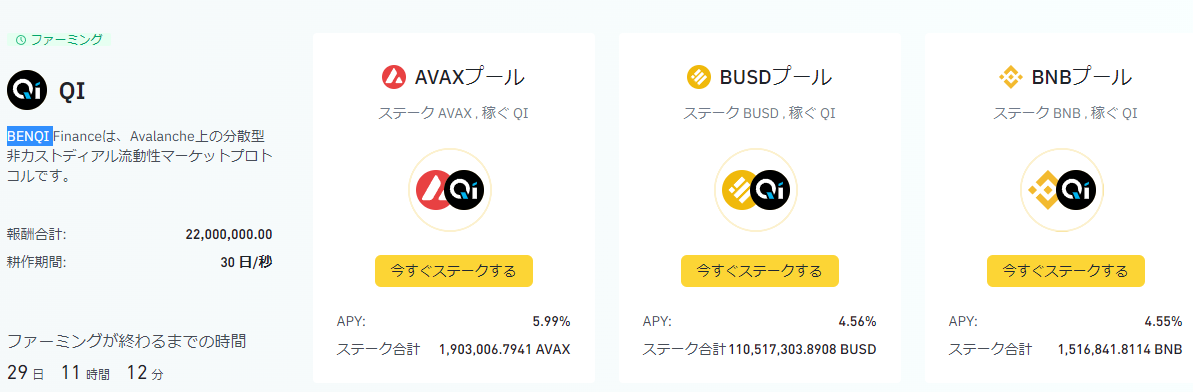Click the clock icon in the ファーミング badge
Viewport: 1193px width, 392px height.
(x=21, y=40)
